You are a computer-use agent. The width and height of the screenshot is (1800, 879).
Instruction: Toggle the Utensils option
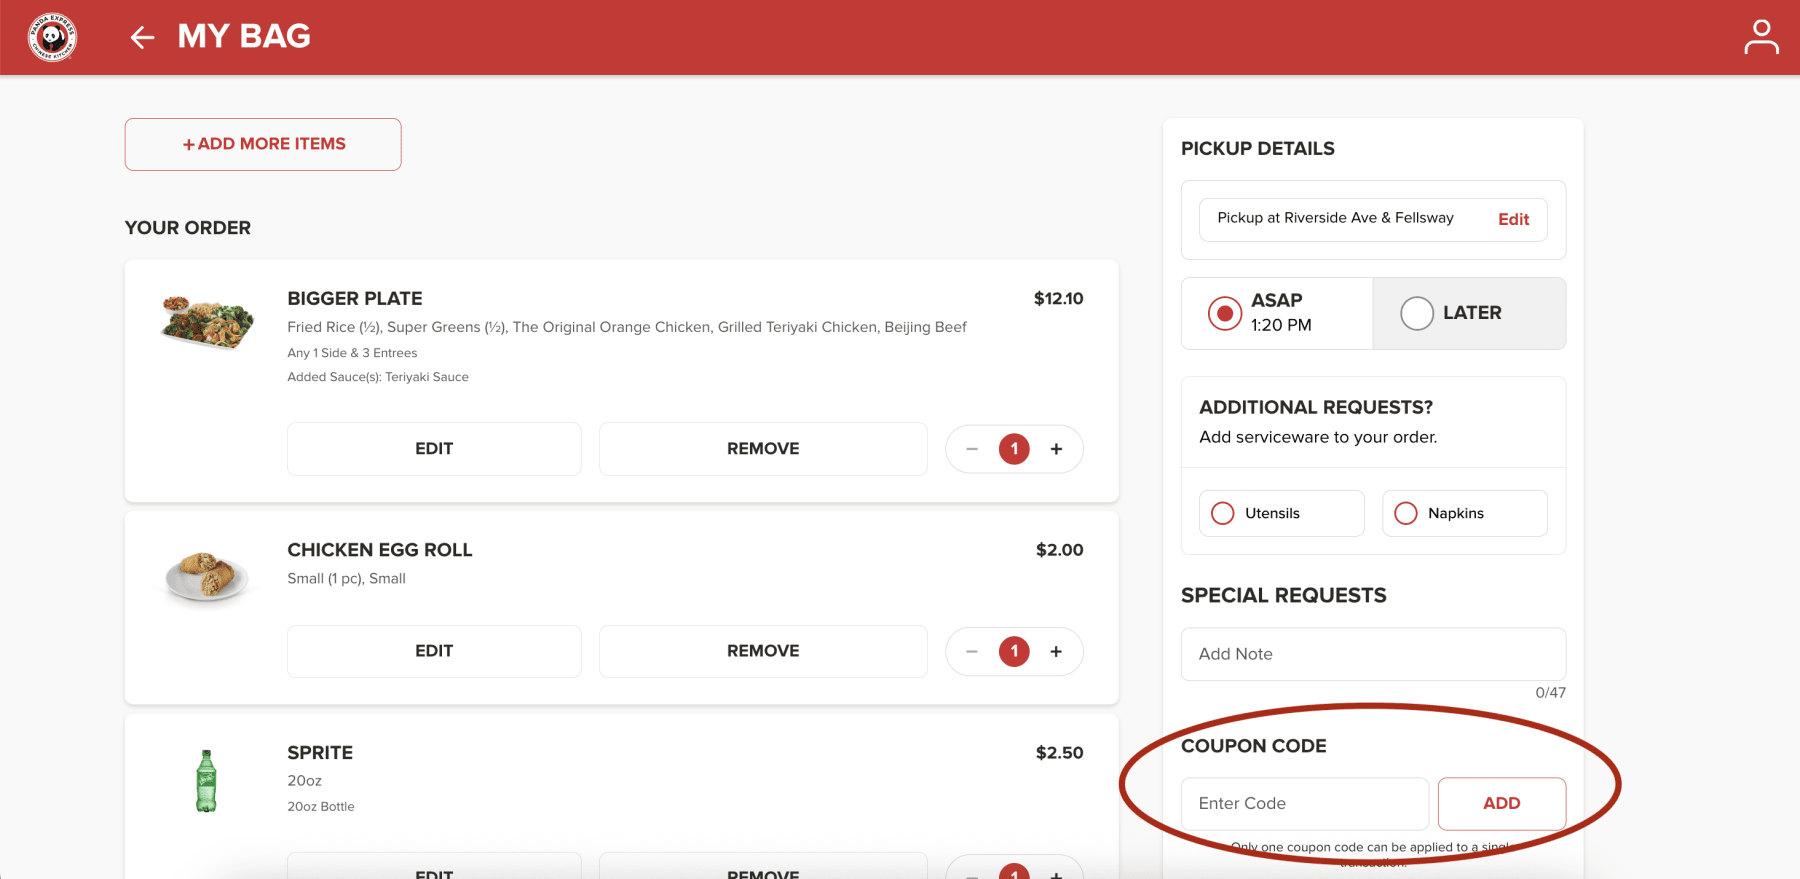point(1281,513)
